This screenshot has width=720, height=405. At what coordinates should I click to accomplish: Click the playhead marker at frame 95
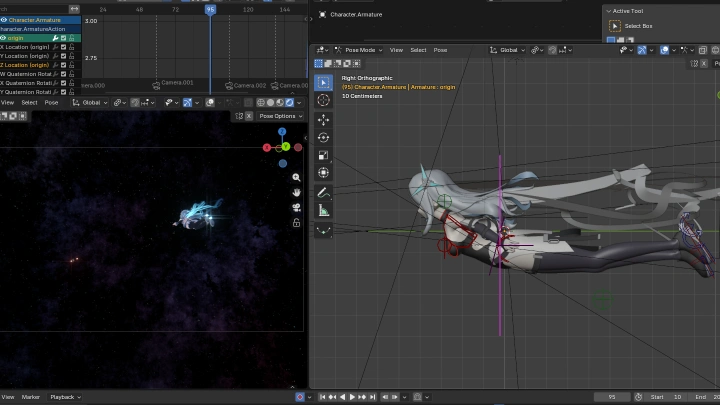pos(210,10)
